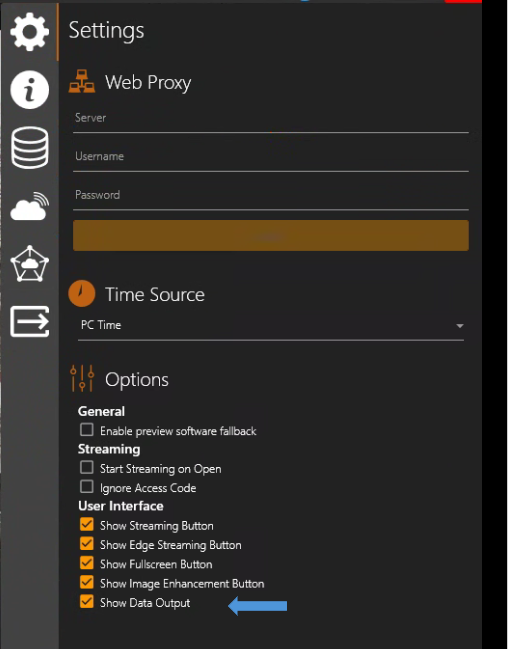Click the Web Proxy network icon
Image resolution: width=508 pixels, height=651 pixels.
point(82,81)
